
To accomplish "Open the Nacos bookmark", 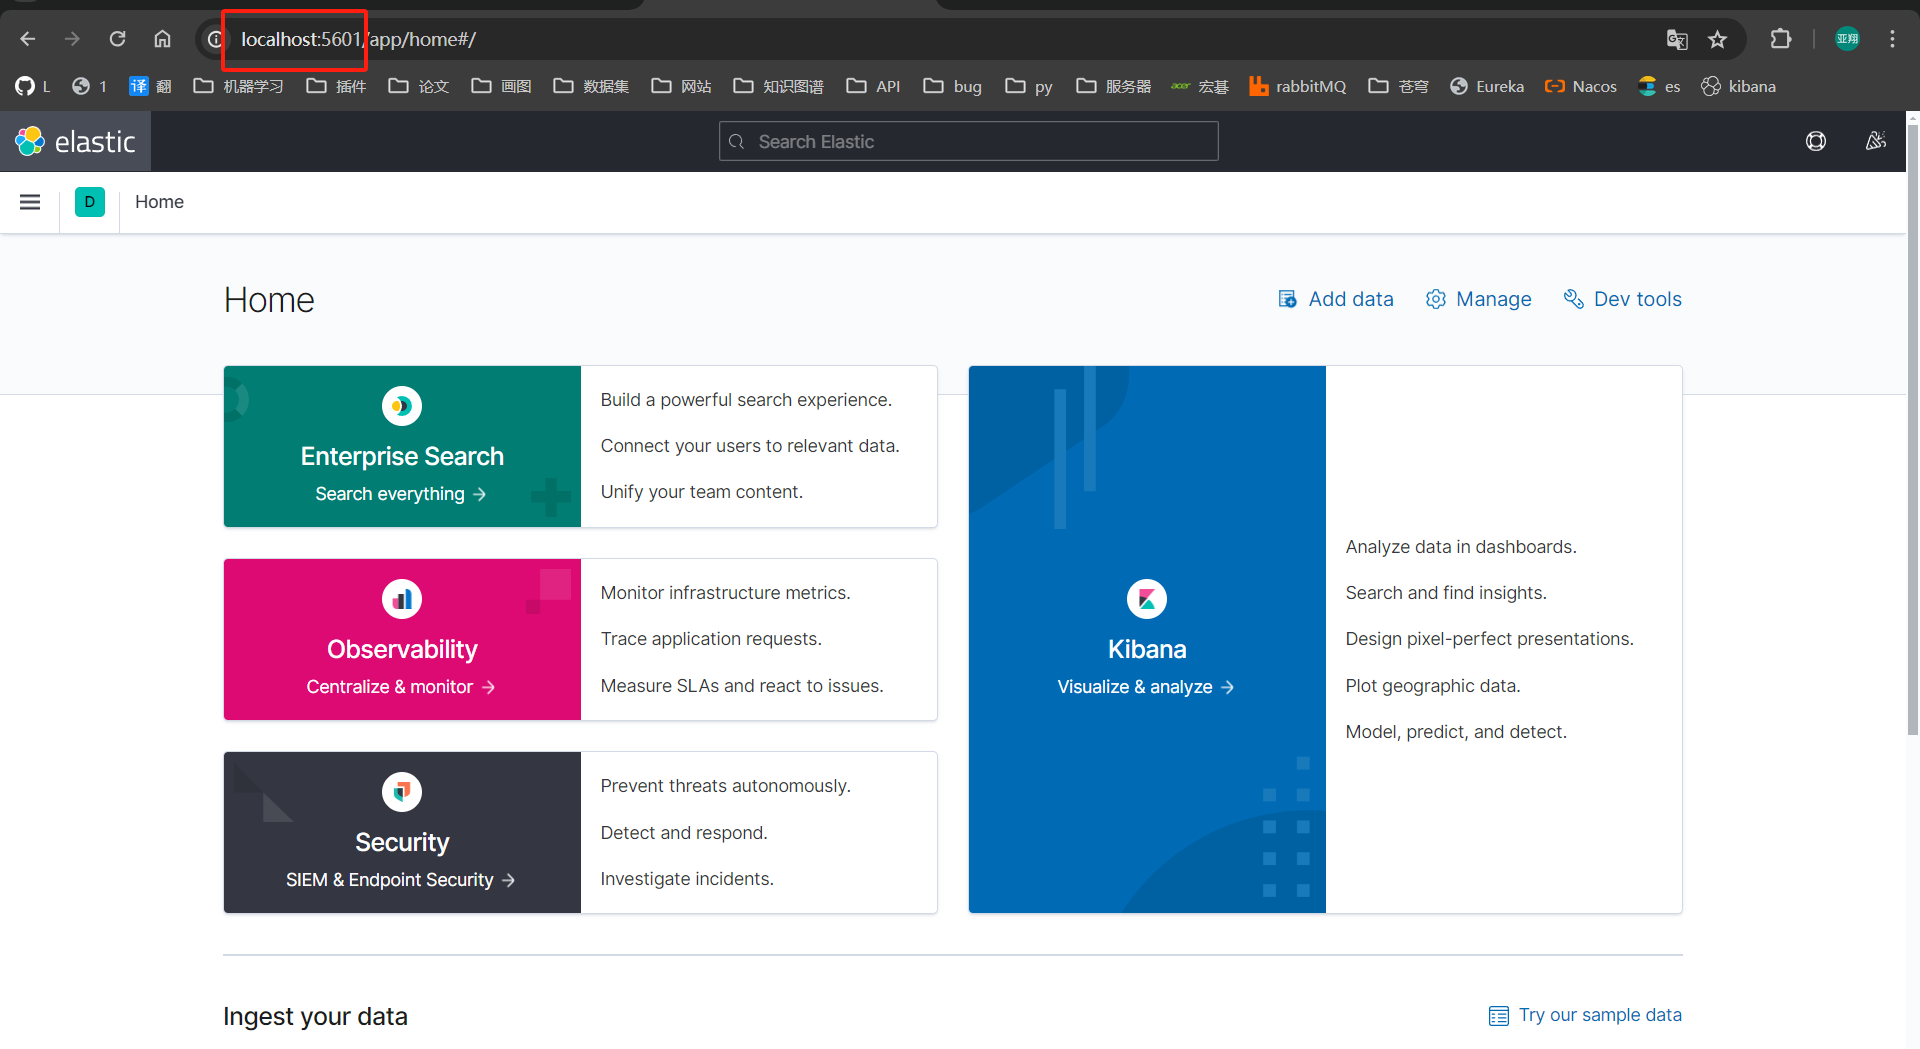I will [1581, 86].
